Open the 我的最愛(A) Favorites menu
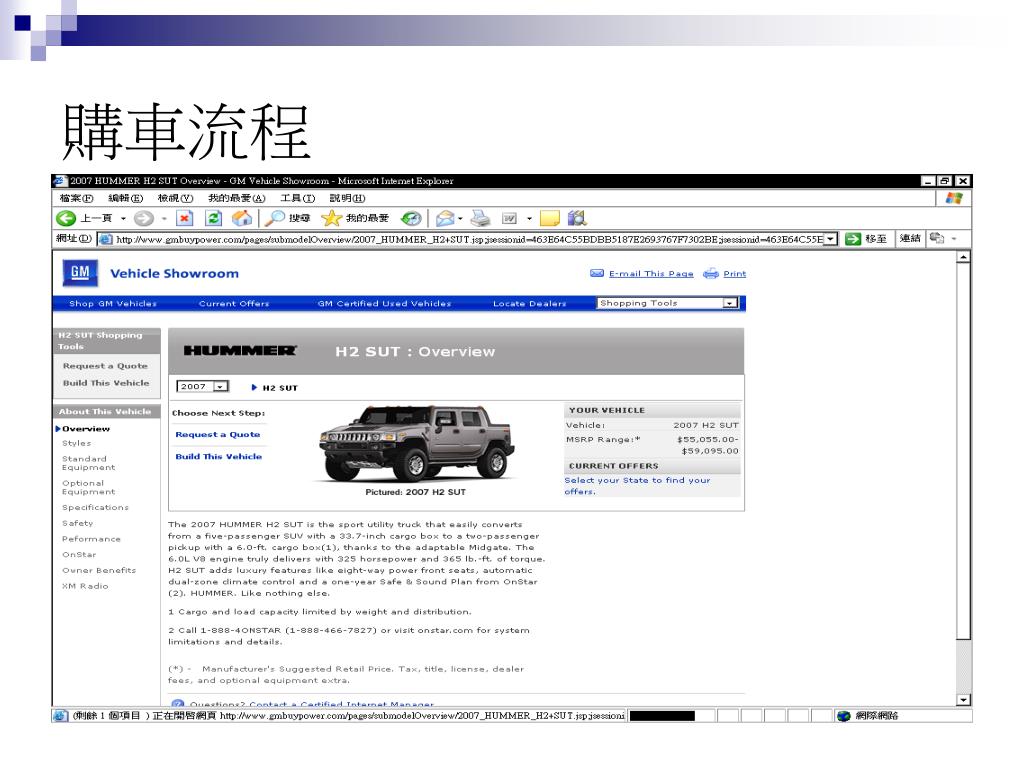Screen dimensions: 1024x768 (236, 198)
